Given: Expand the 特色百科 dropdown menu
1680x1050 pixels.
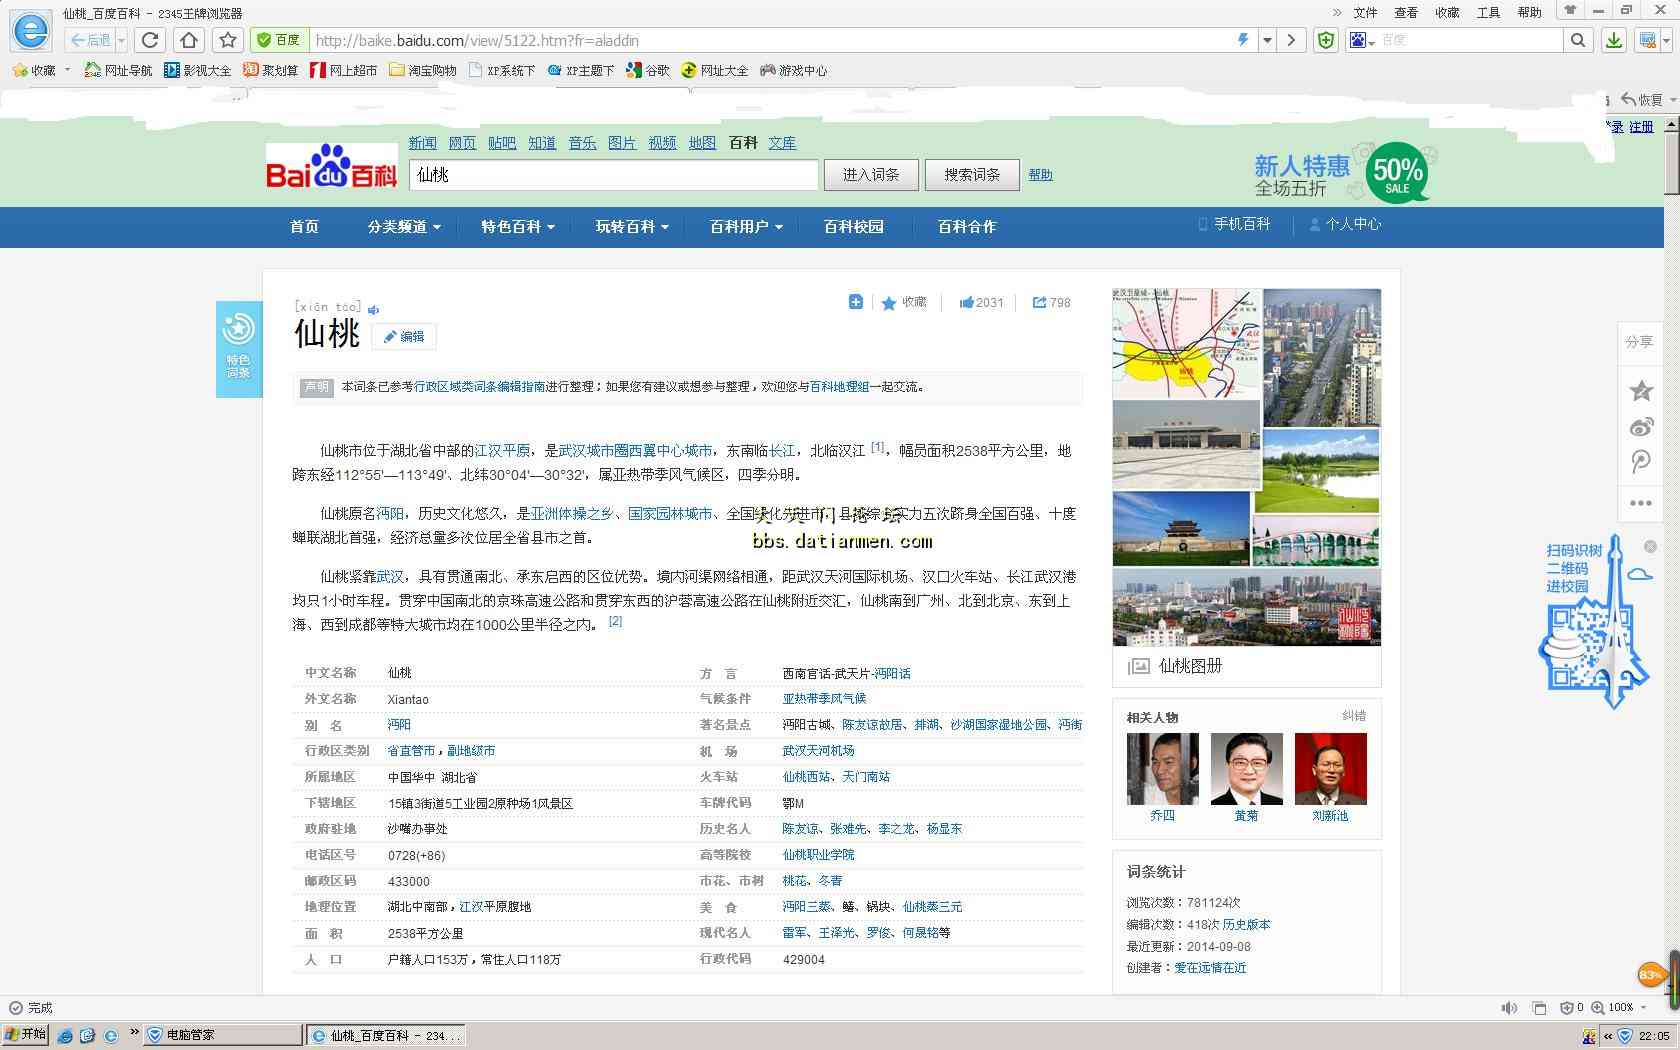Looking at the screenshot, I should coord(518,227).
